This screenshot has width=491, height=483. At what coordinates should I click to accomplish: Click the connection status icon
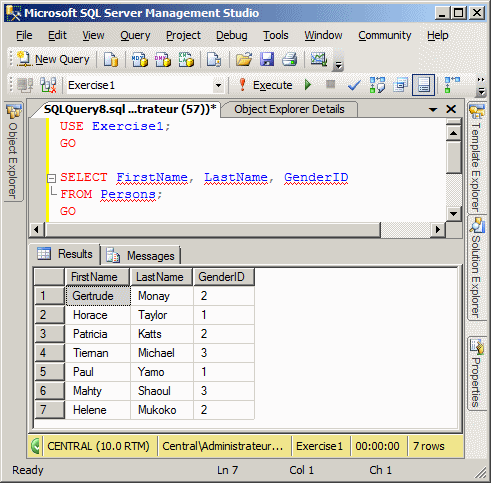36,446
